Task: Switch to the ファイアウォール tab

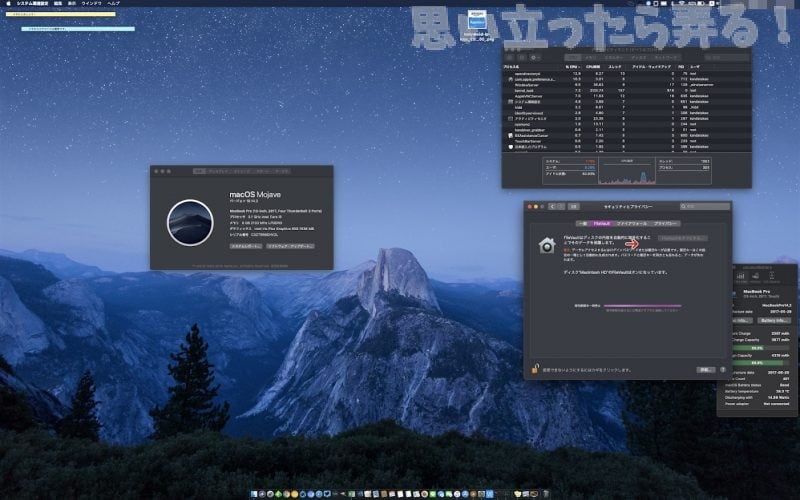Action: (x=632, y=223)
